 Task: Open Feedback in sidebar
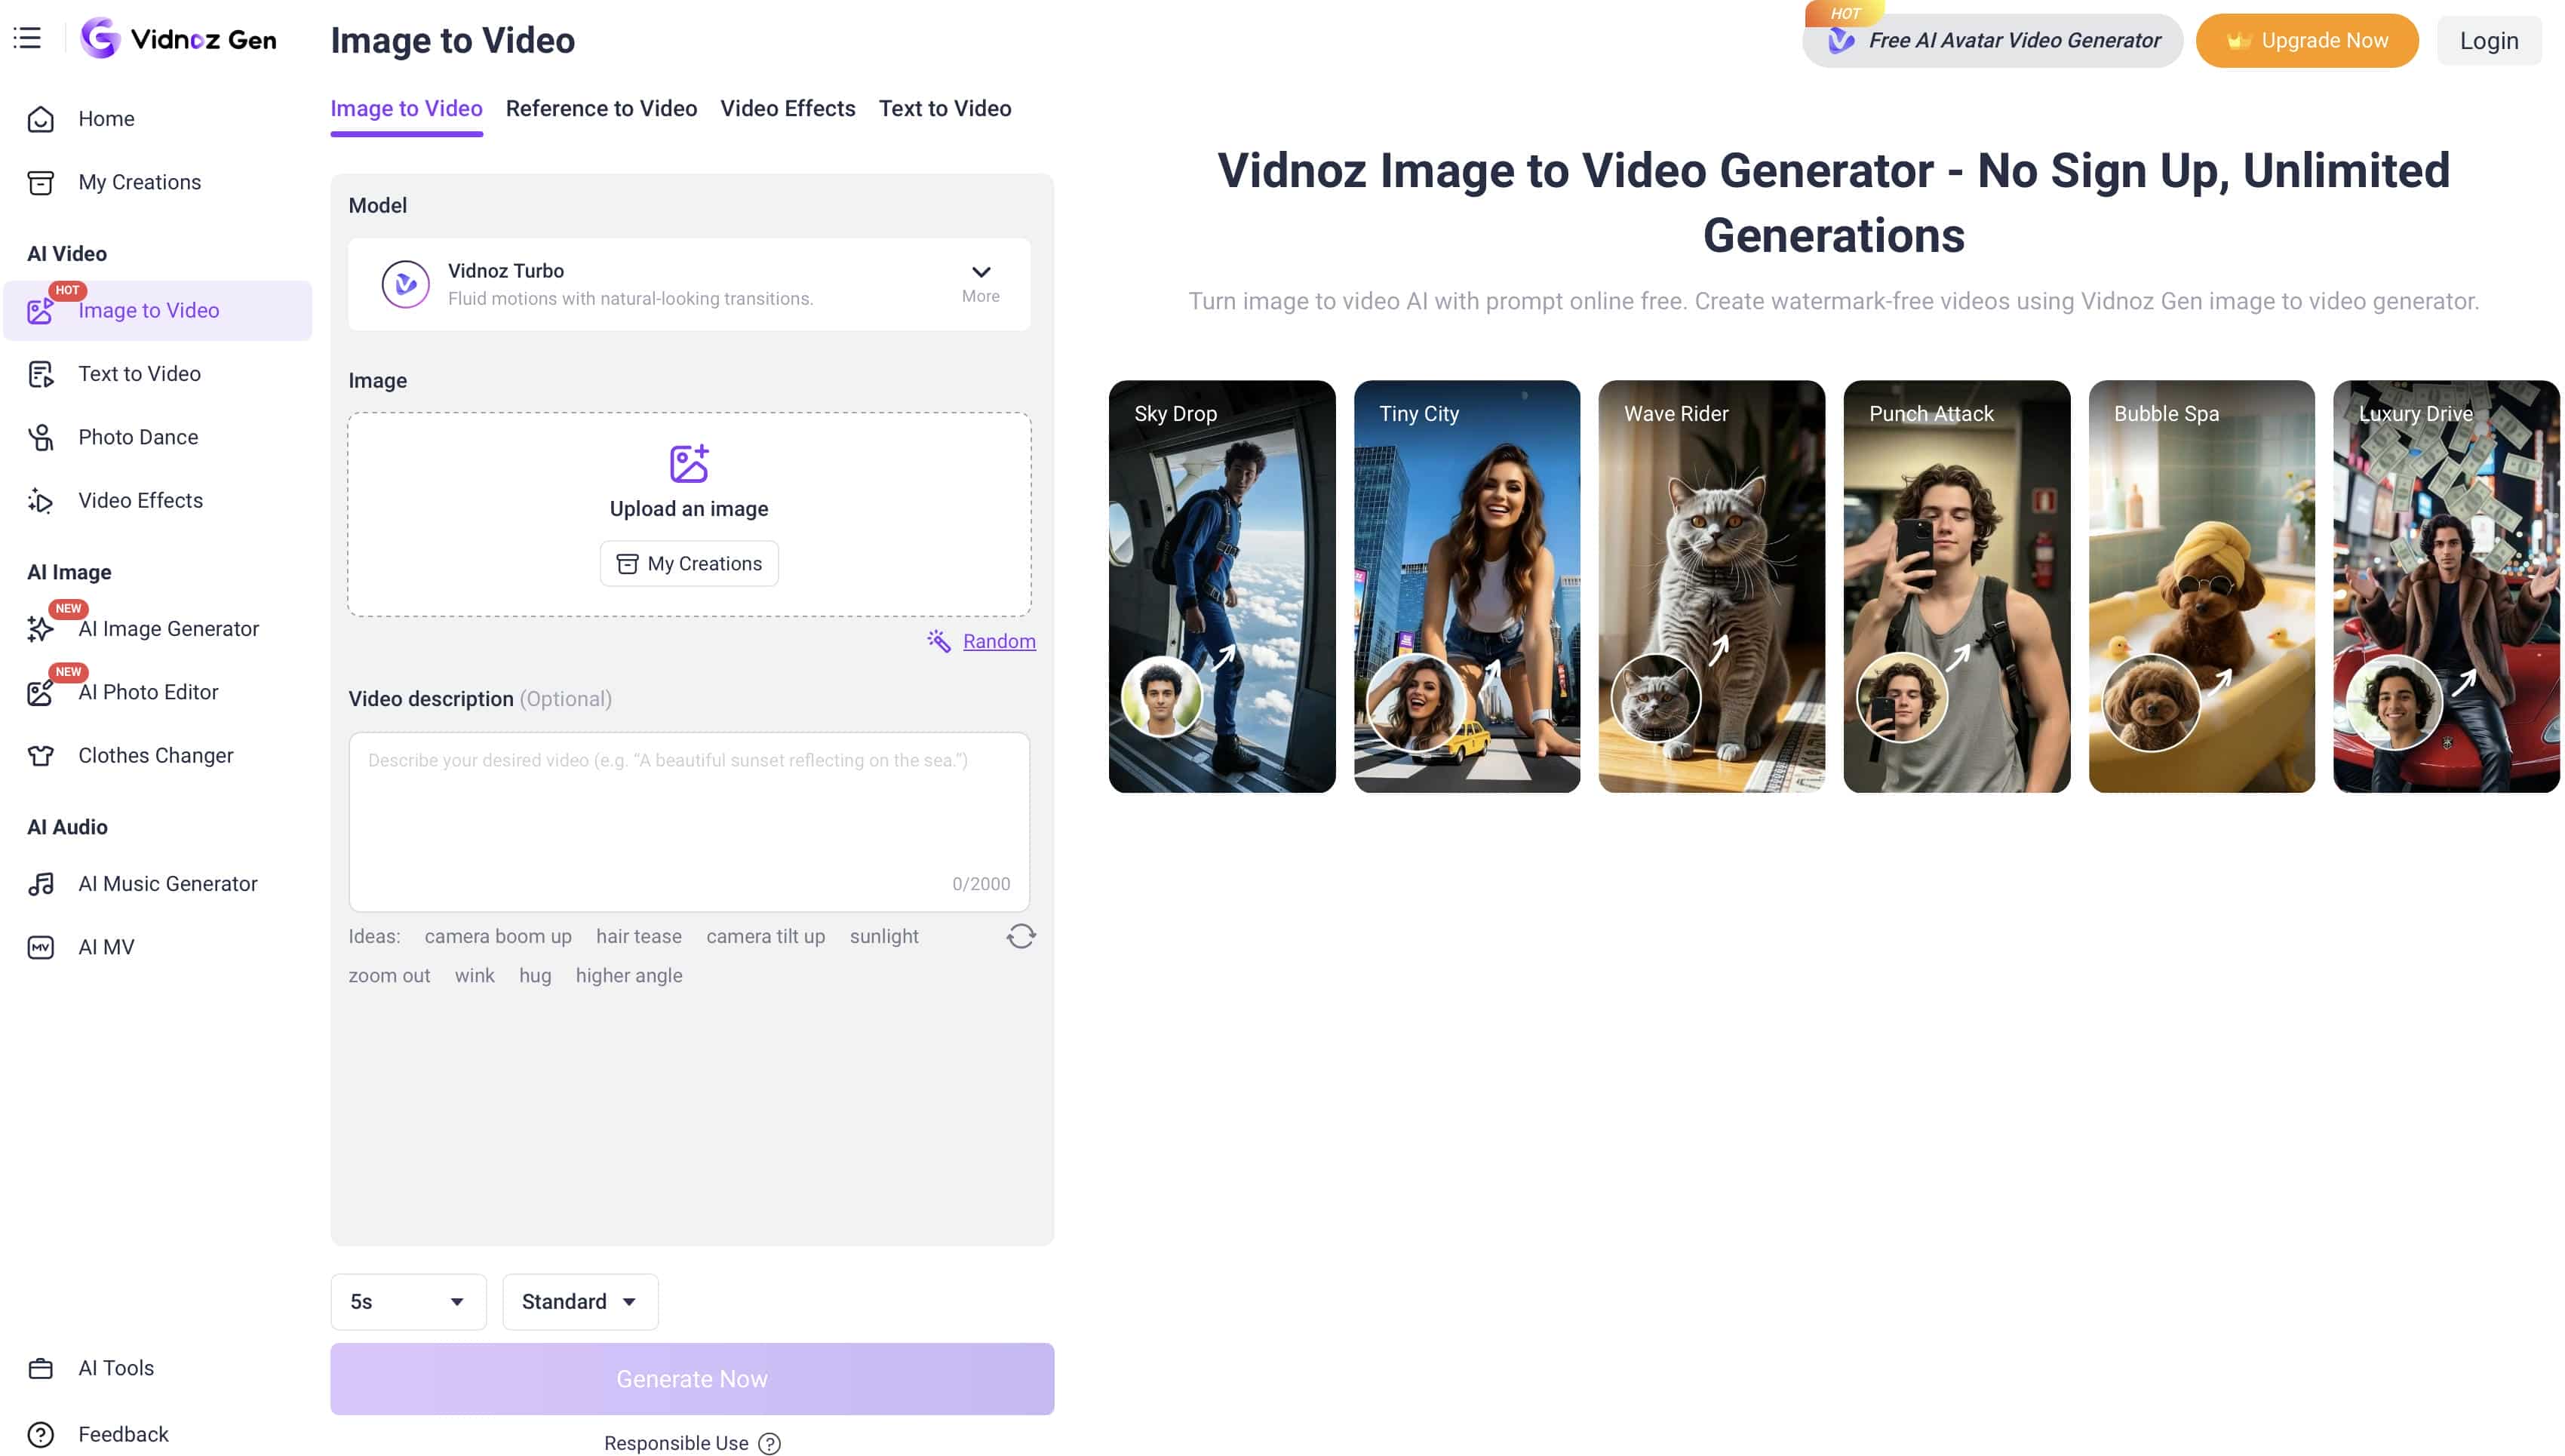157,1434
